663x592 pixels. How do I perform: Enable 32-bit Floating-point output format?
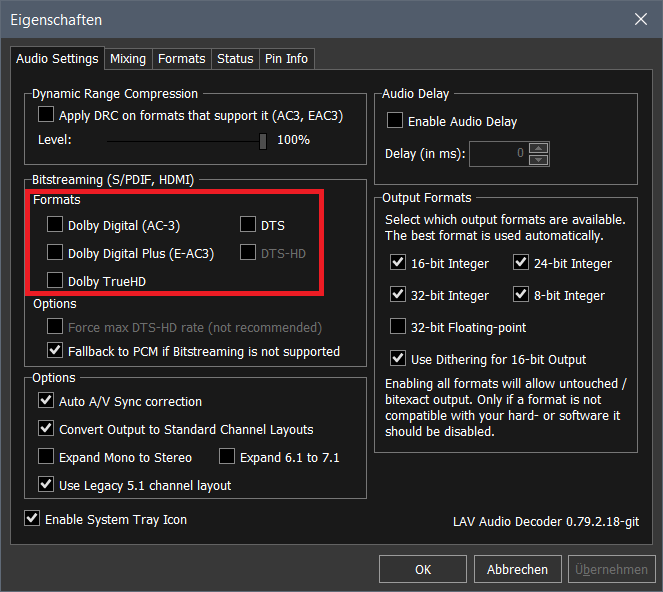pos(398,326)
